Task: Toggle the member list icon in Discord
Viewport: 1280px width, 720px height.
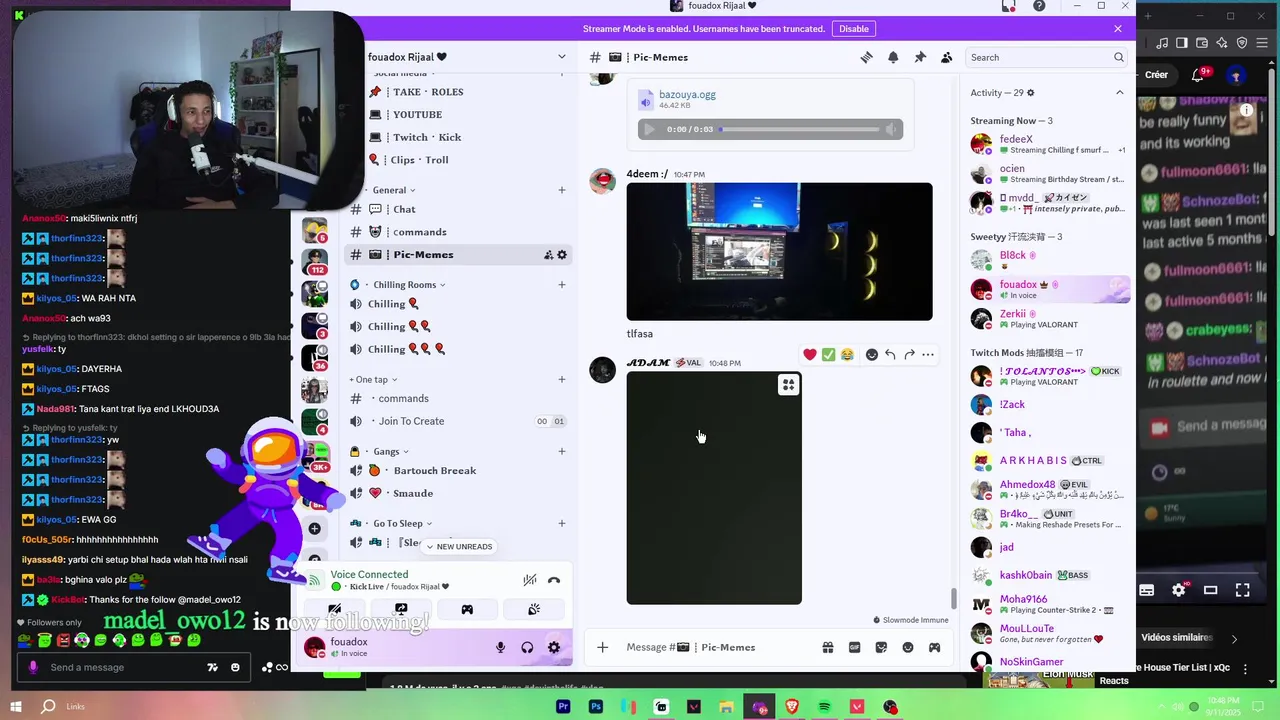Action: 946,57
